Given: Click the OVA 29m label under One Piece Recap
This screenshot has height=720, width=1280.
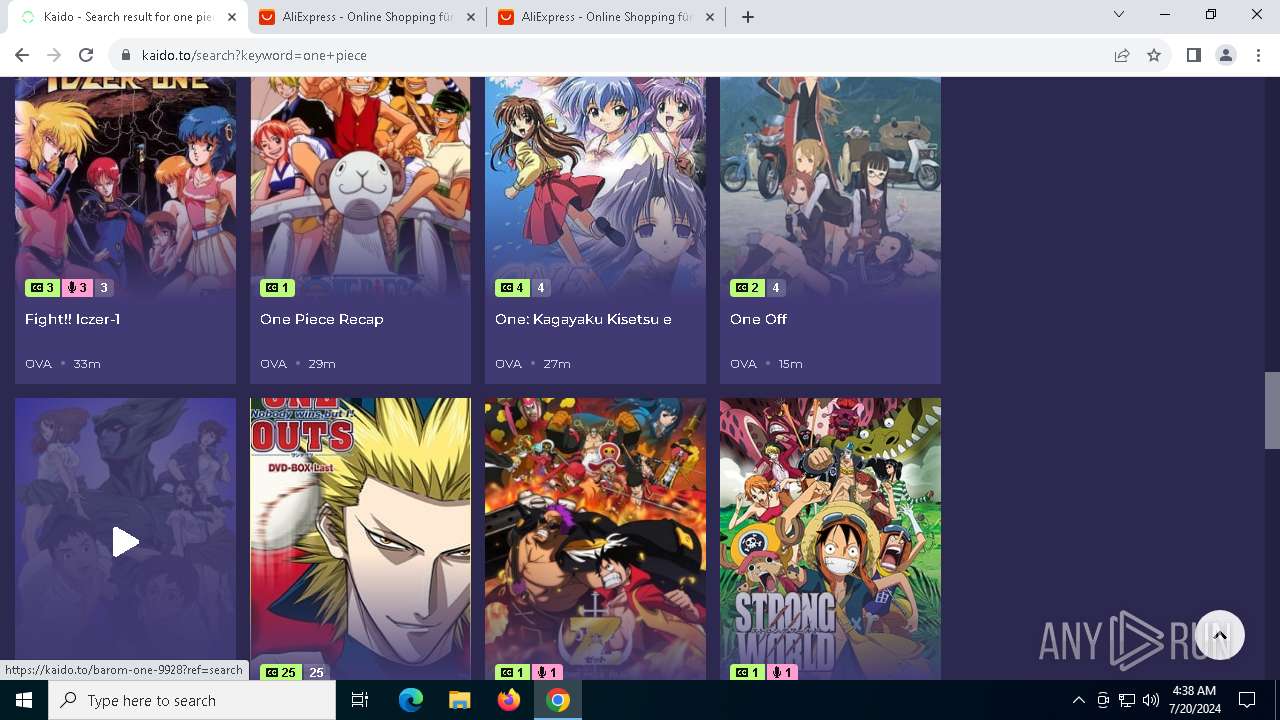Looking at the screenshot, I should (x=298, y=364).
